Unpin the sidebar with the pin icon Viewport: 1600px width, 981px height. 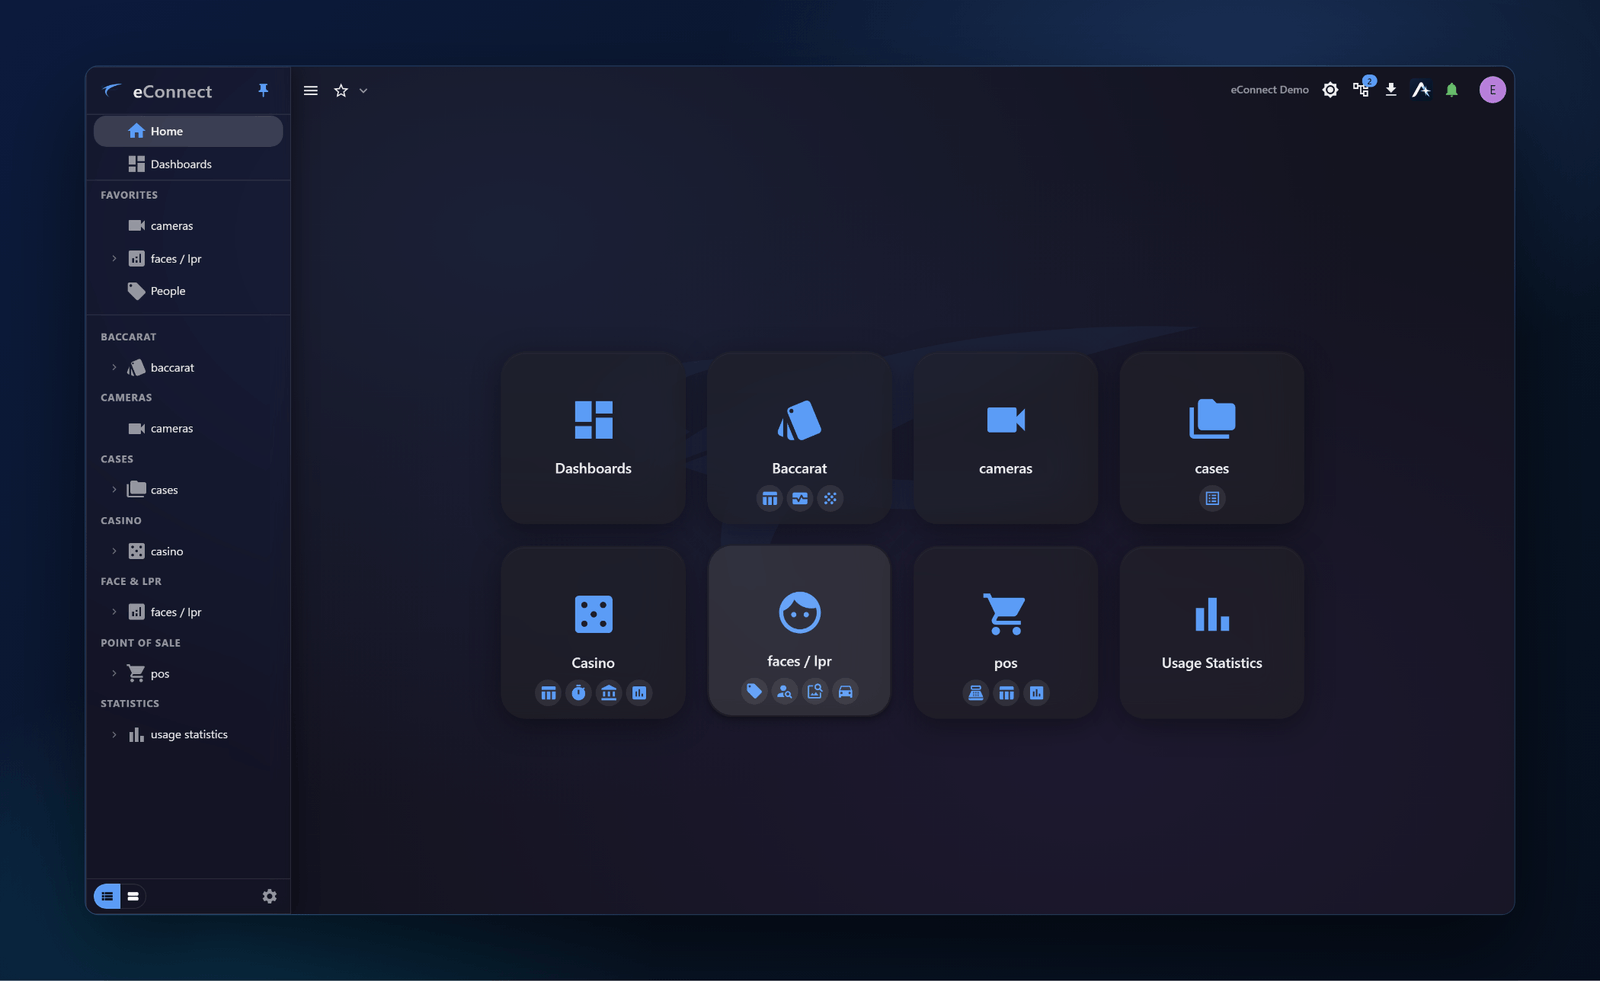pos(263,90)
